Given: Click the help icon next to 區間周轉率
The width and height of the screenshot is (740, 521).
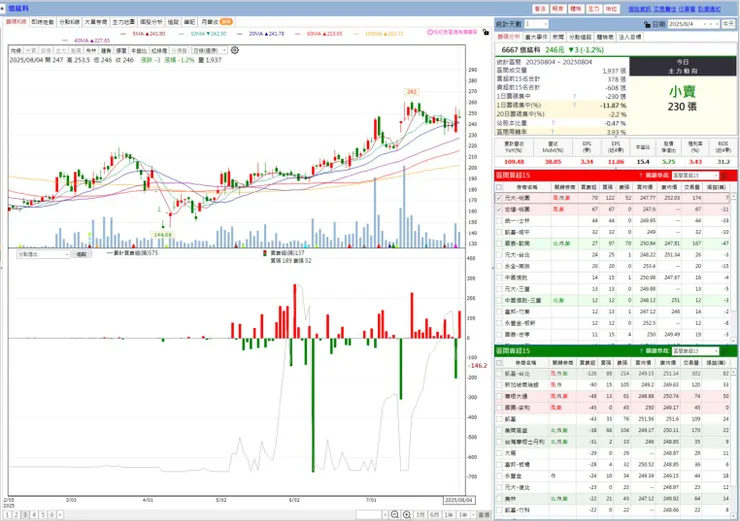Looking at the screenshot, I should coord(553,132).
